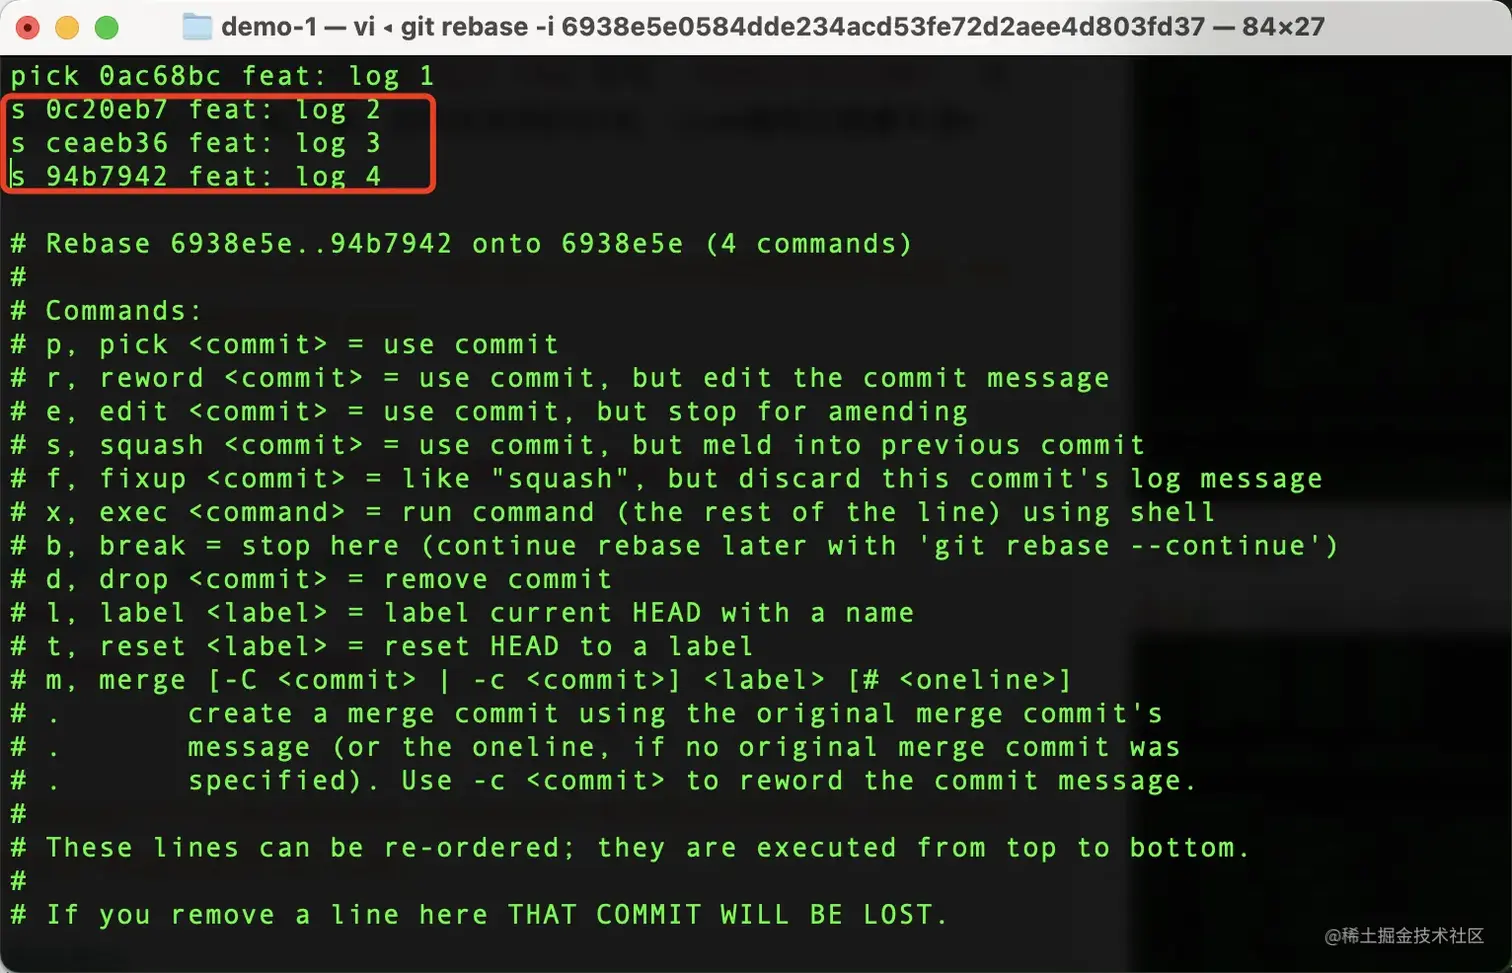Screen dimensions: 1512x973
Task: Click the yellow minimize window button
Action: click(67, 27)
